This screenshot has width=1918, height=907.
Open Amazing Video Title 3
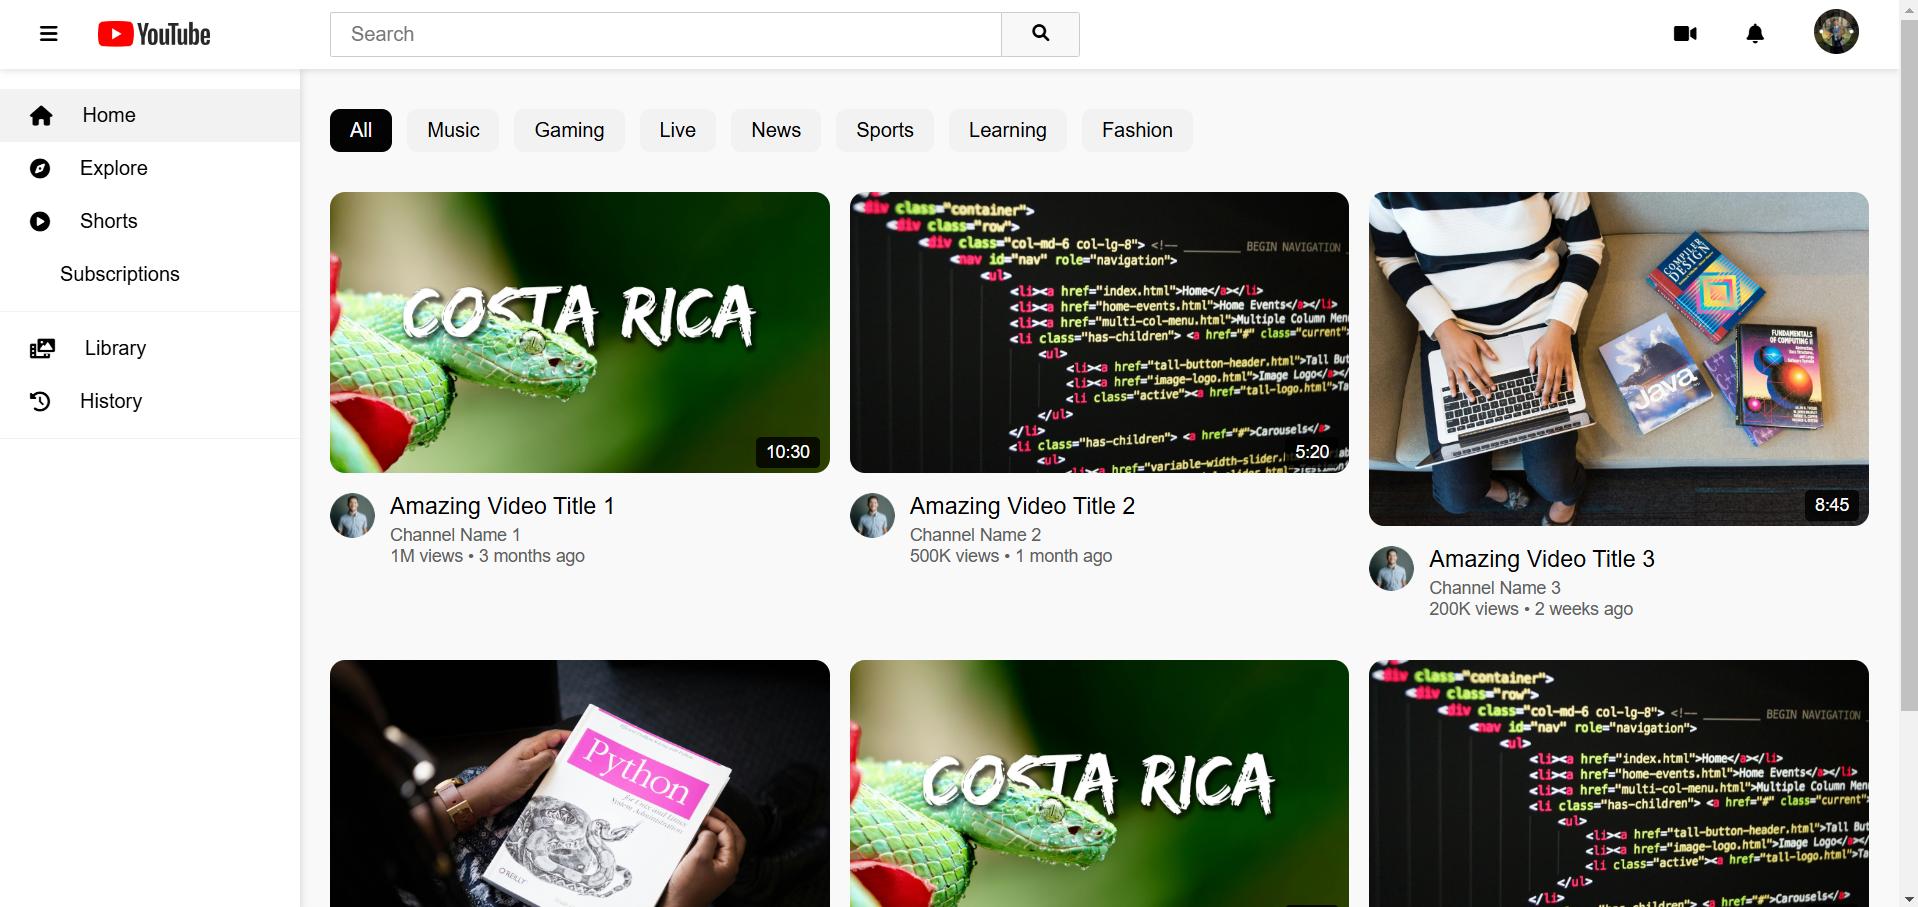[1542, 559]
